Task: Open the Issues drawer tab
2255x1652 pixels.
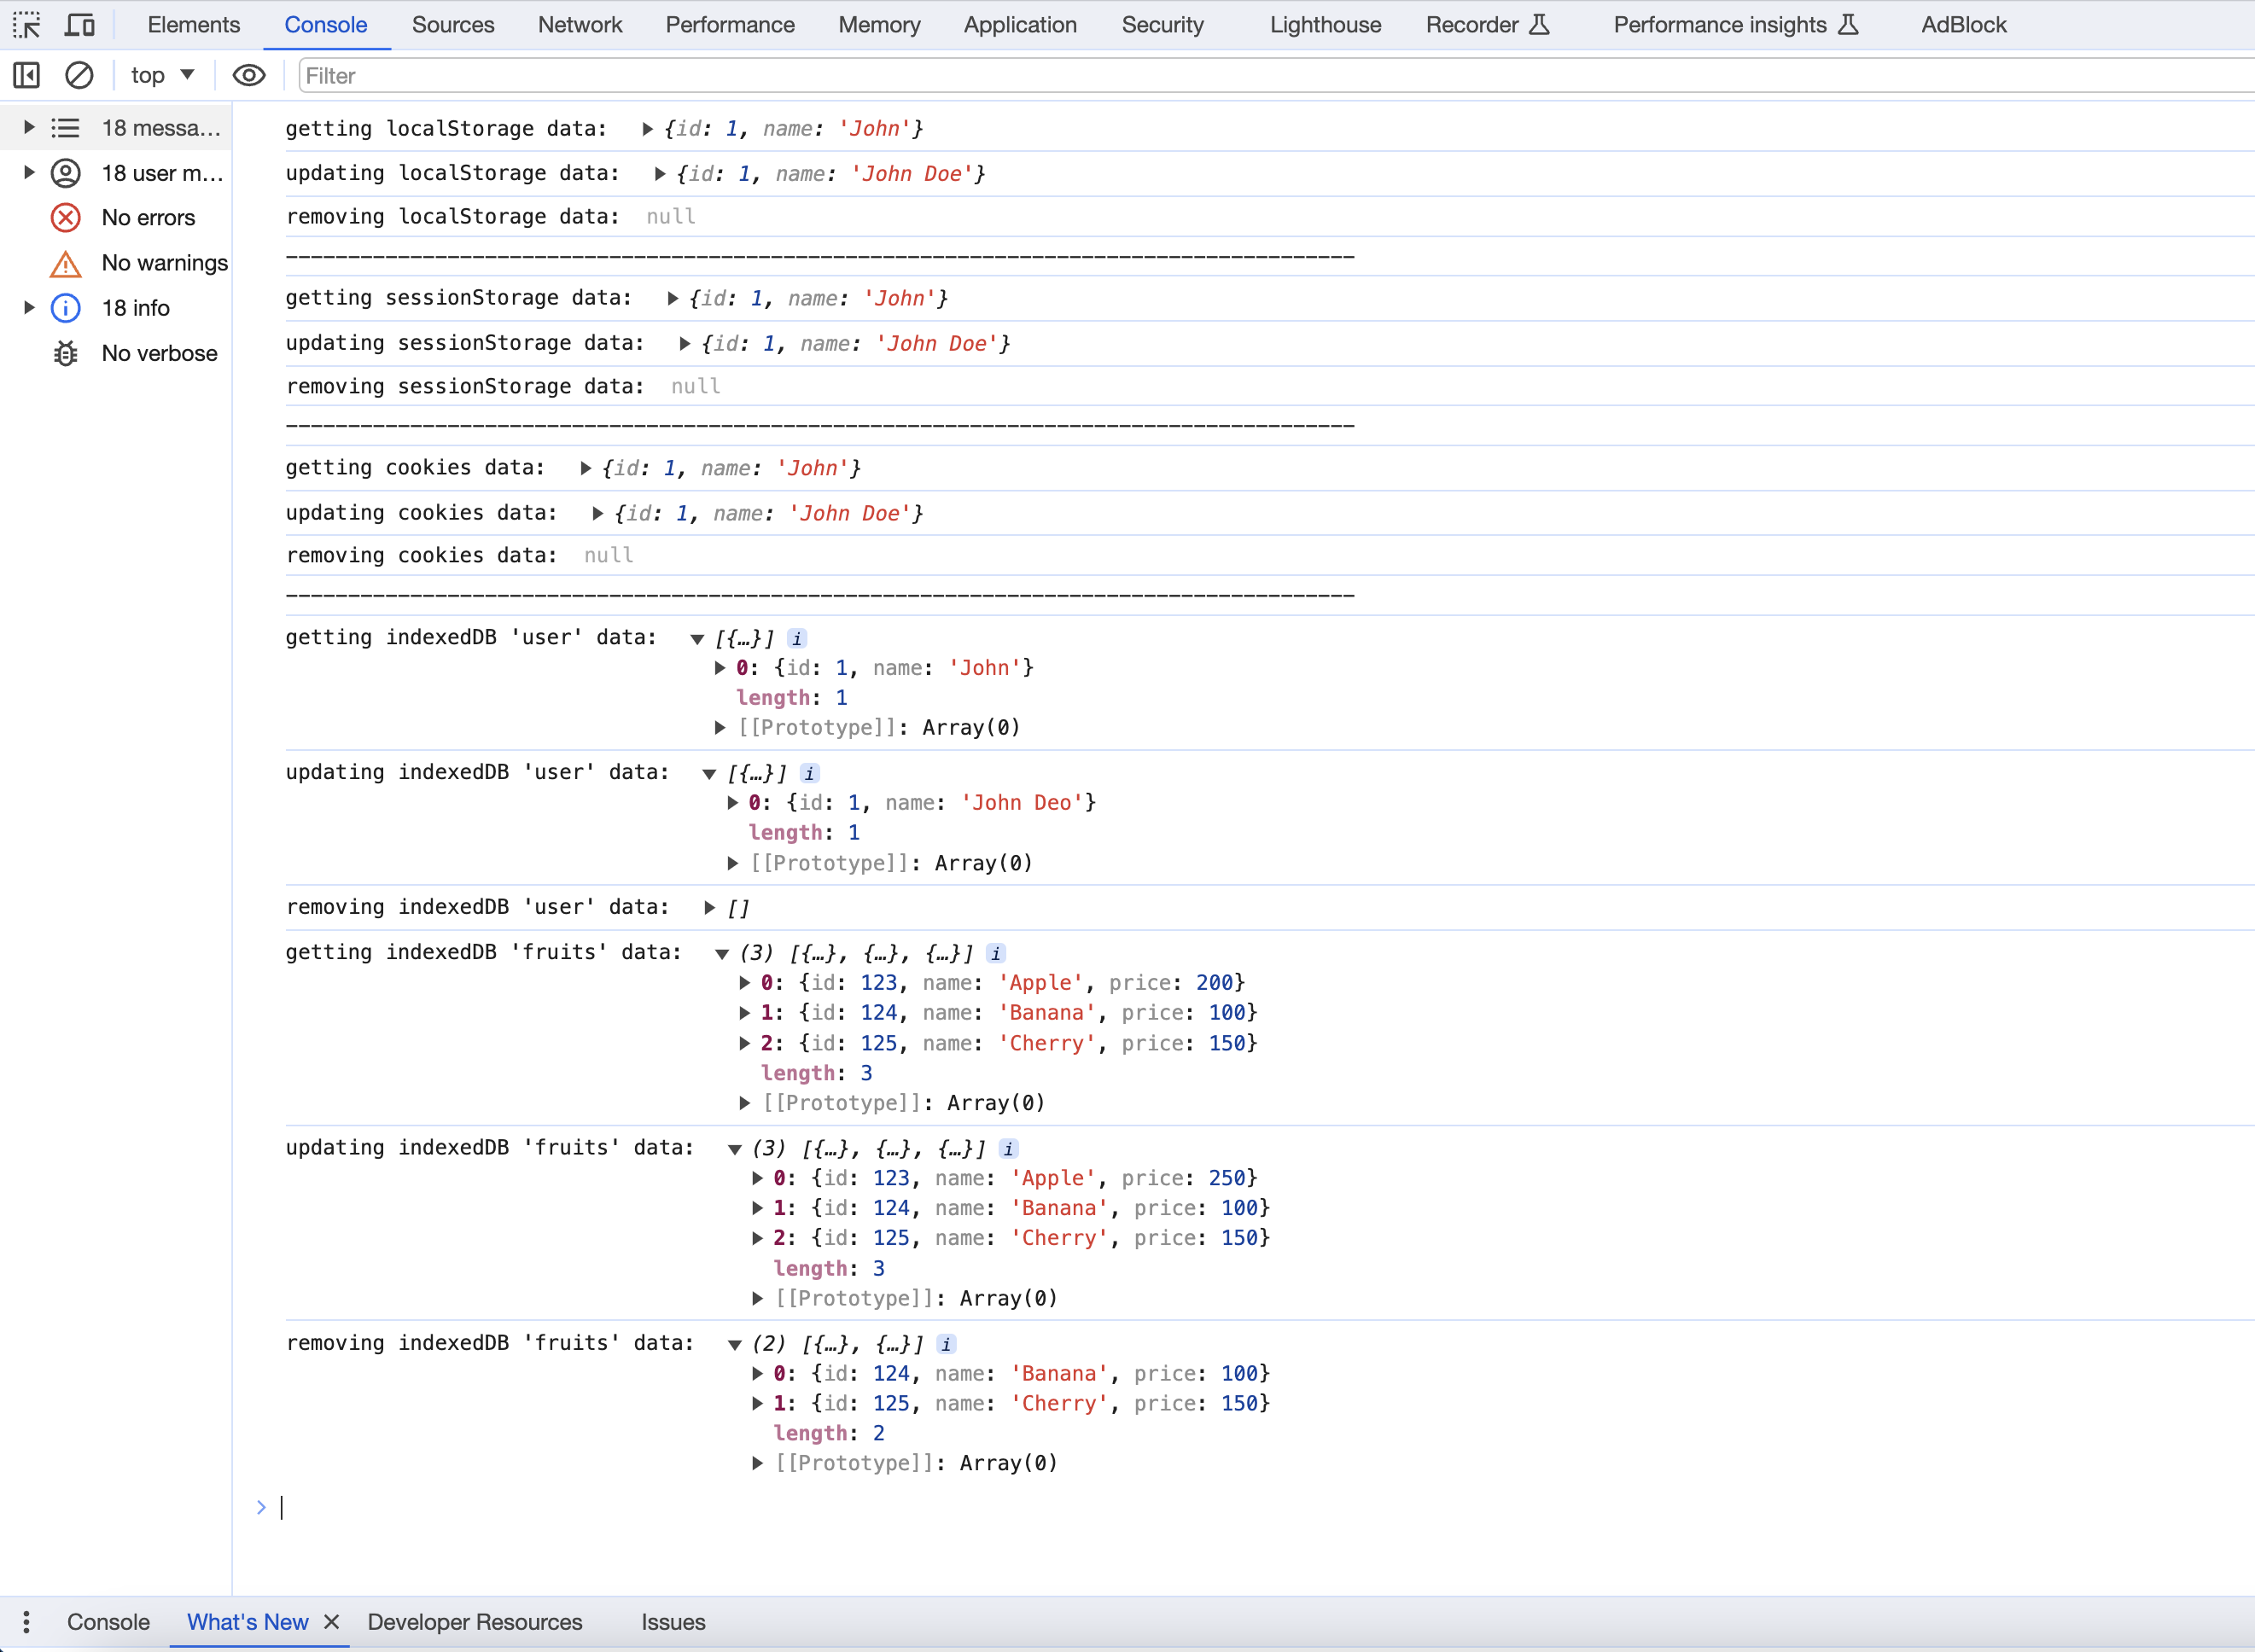Action: (x=673, y=1622)
